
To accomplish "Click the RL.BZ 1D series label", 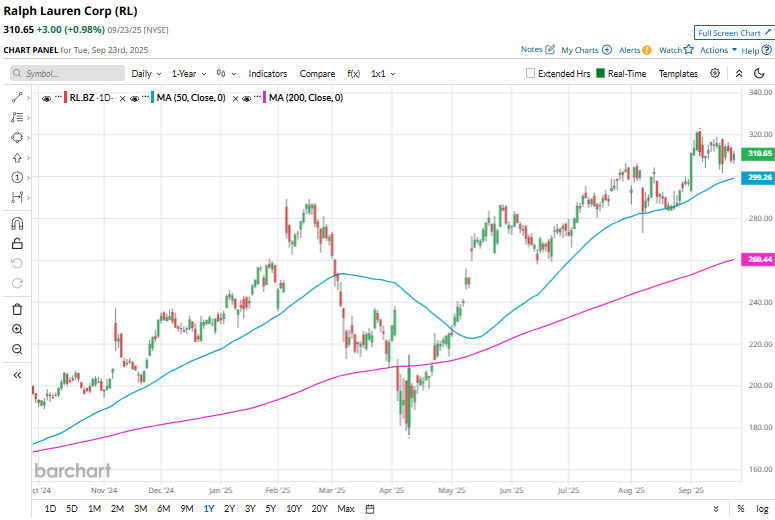I will coord(91,98).
